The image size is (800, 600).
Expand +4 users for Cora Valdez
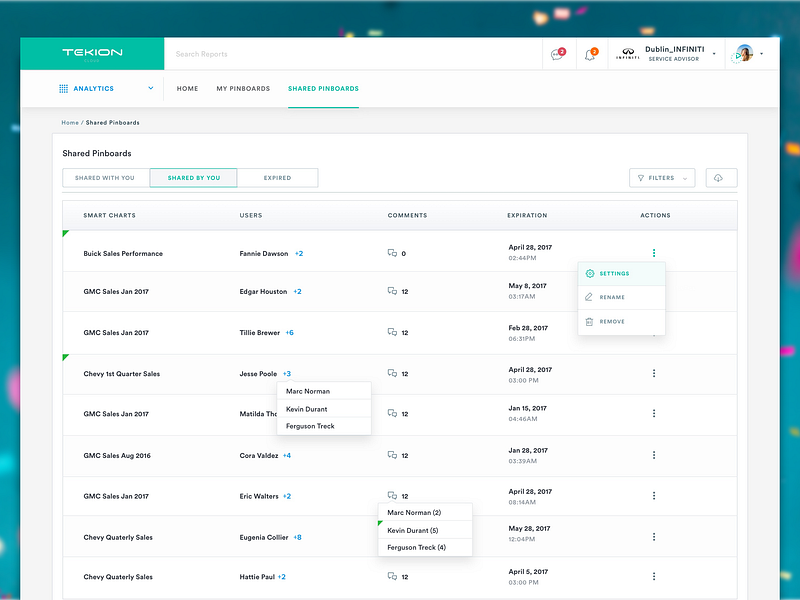[x=287, y=456]
